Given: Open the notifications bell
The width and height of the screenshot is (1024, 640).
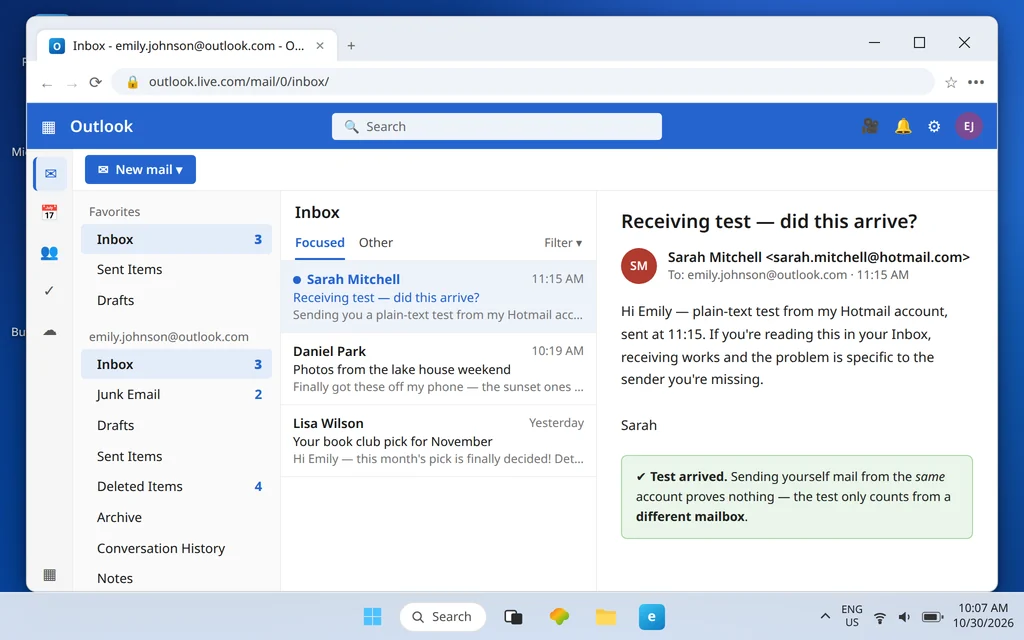Looking at the screenshot, I should click(x=903, y=126).
